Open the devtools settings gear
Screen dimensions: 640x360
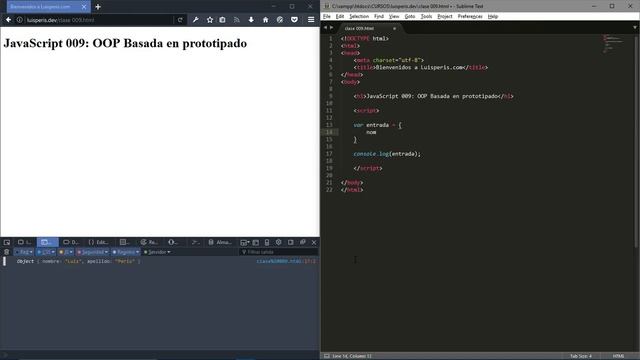[x=278, y=242]
